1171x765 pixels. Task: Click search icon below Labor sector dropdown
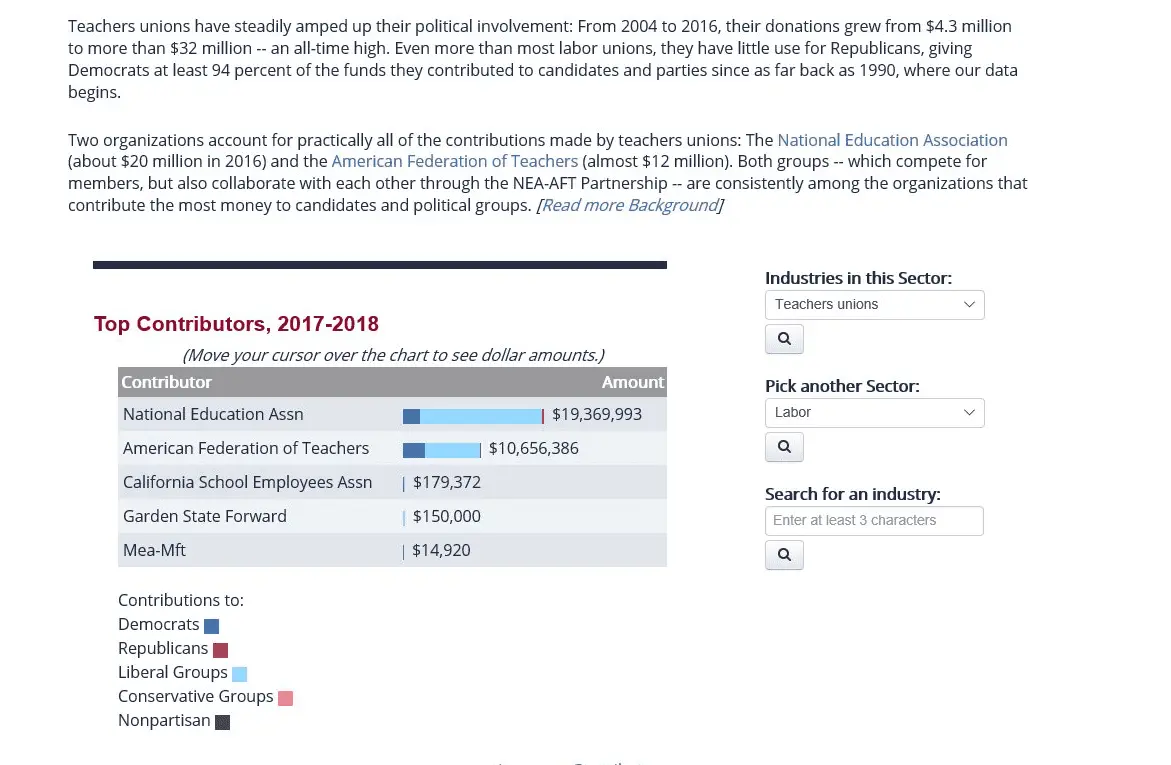click(x=784, y=447)
